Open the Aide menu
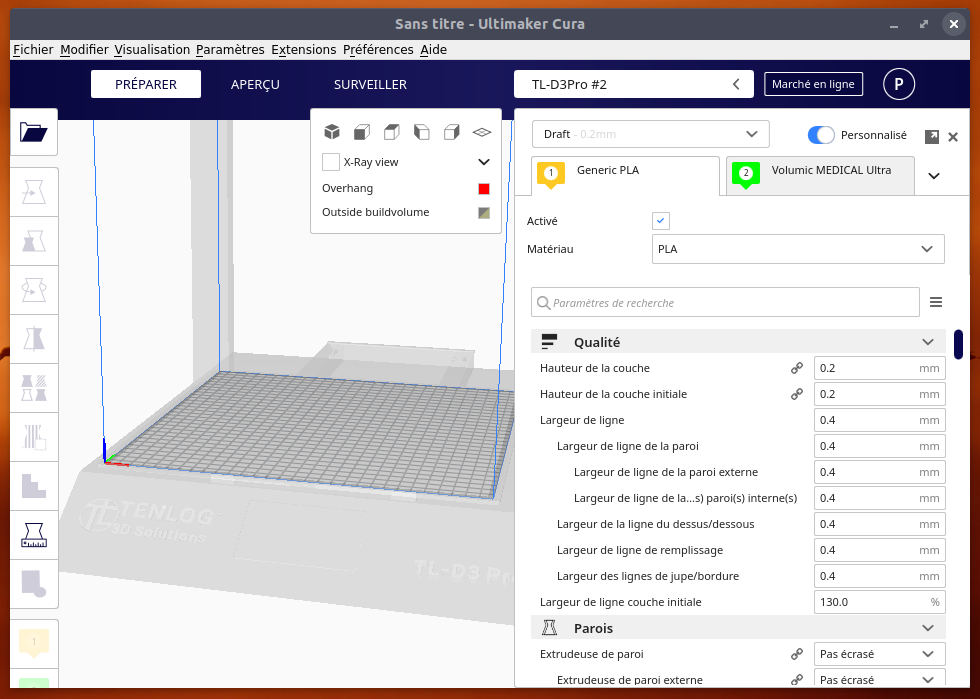 coord(433,49)
